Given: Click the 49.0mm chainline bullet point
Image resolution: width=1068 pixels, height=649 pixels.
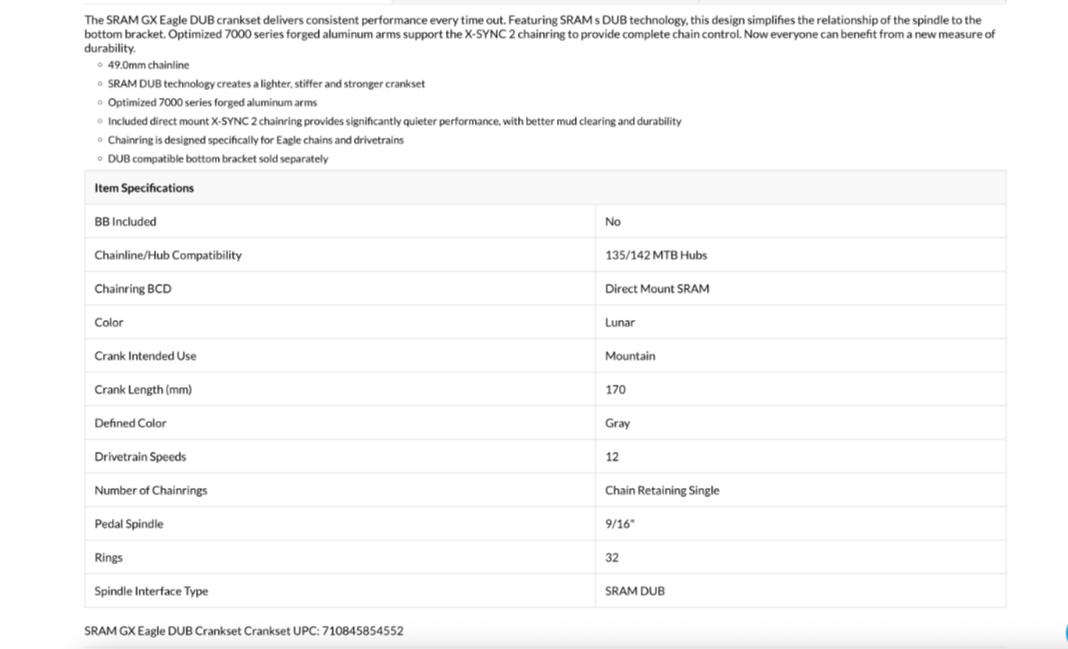Looking at the screenshot, I should click(148, 65).
